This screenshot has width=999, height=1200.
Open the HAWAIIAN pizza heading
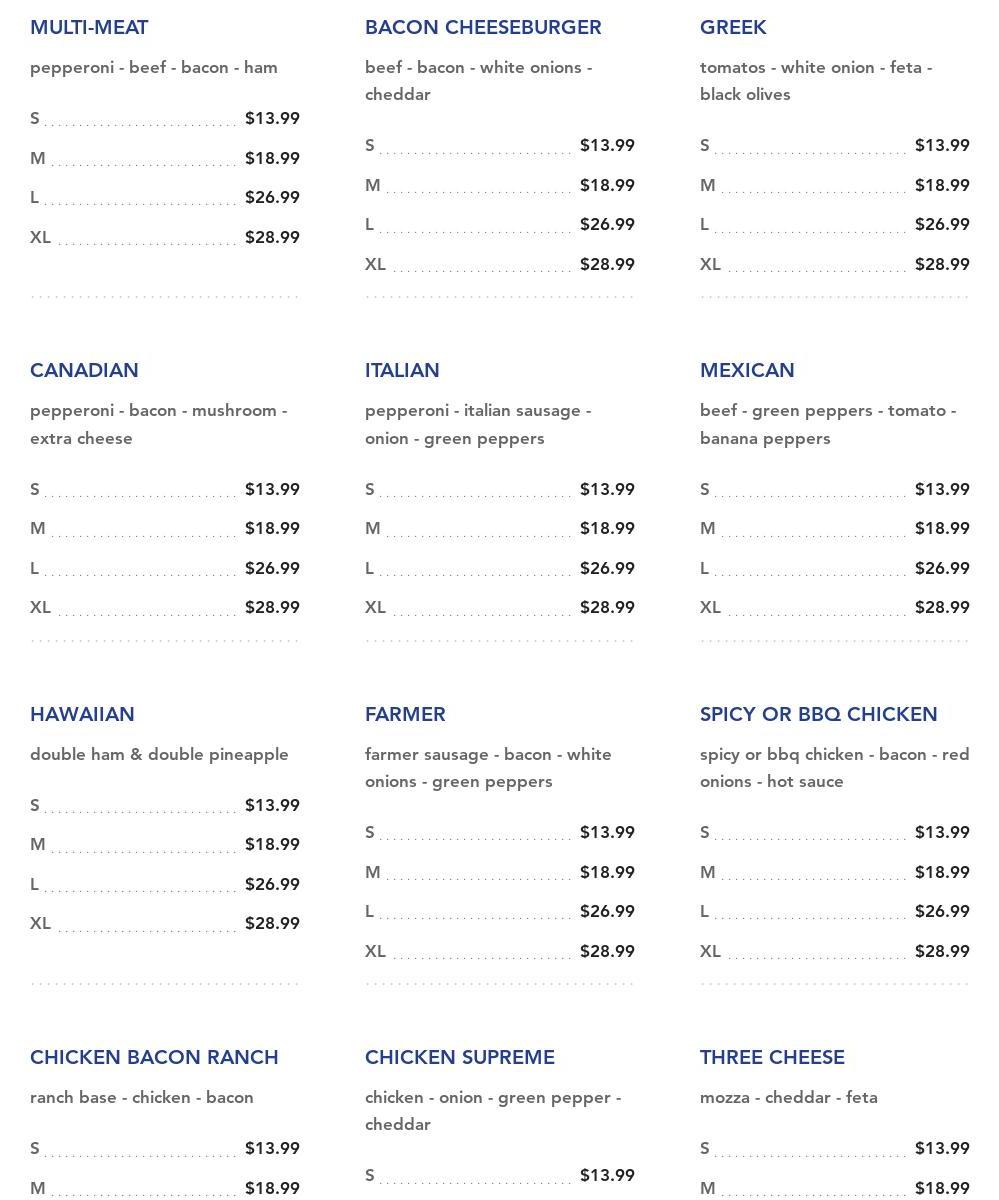82,715
